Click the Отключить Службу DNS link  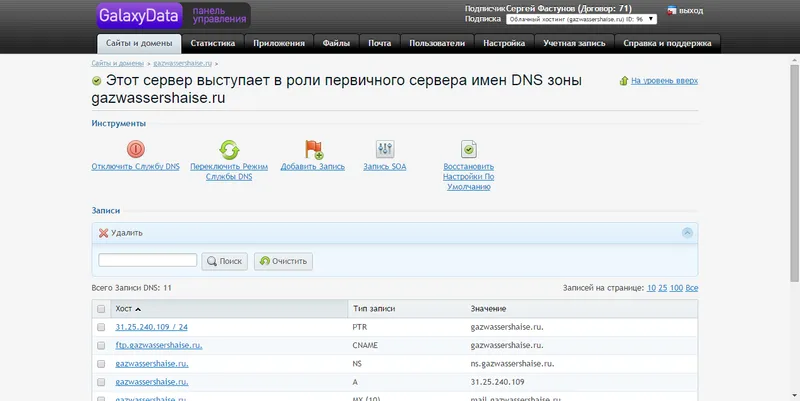coord(135,167)
